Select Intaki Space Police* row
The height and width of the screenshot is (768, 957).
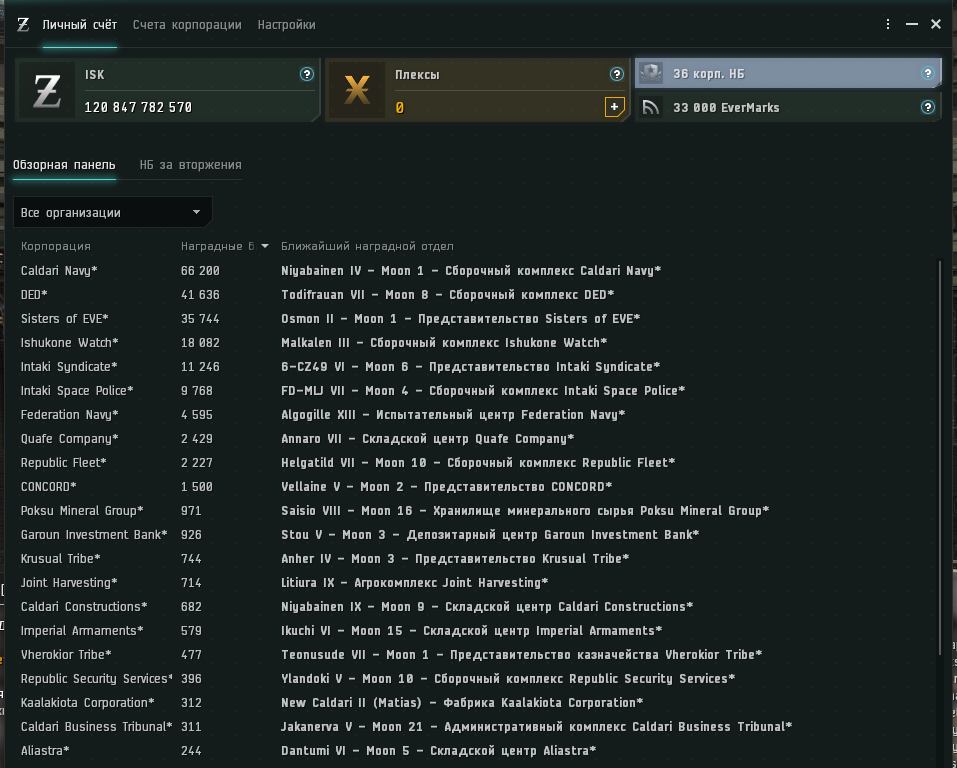[x=476, y=390]
